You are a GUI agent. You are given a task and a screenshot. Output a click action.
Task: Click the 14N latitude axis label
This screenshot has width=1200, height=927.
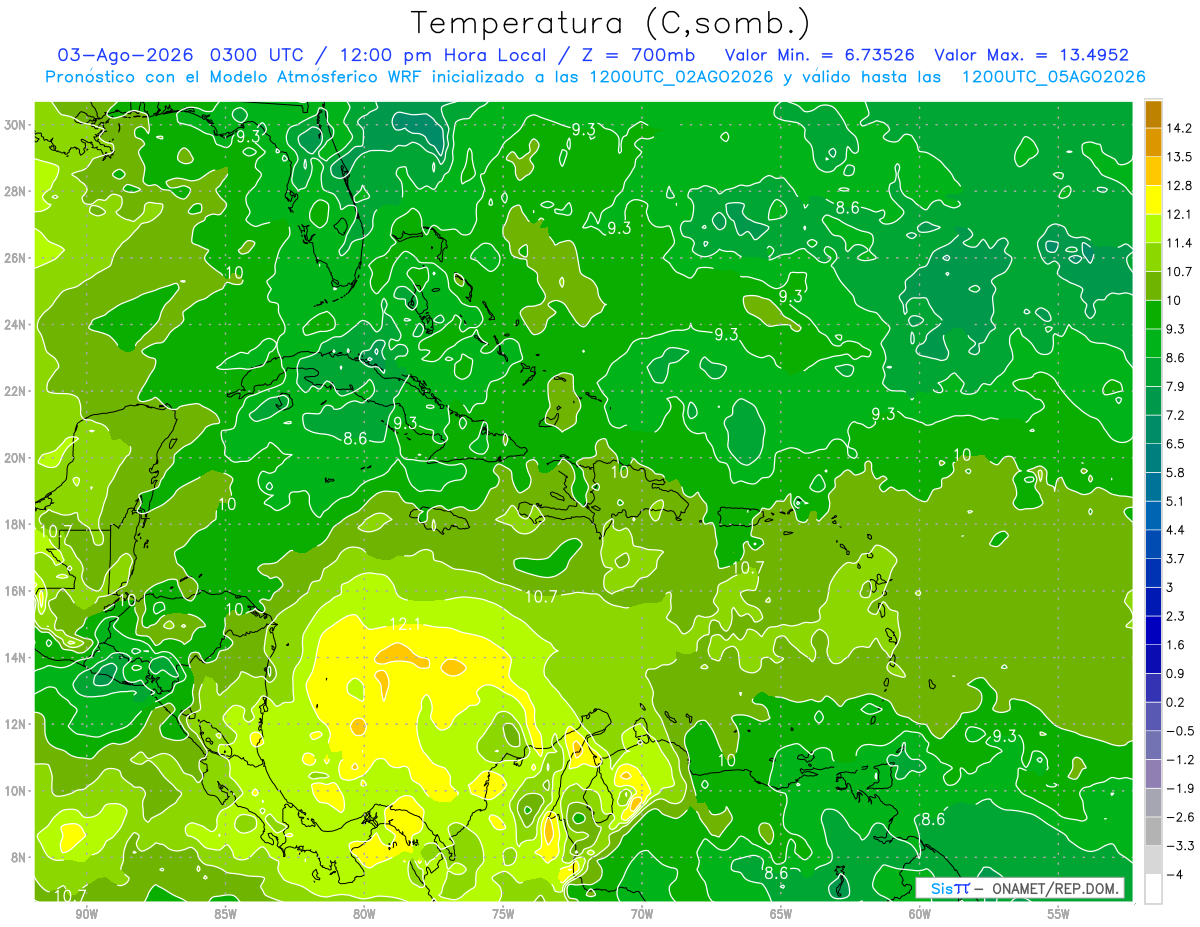click(x=17, y=658)
